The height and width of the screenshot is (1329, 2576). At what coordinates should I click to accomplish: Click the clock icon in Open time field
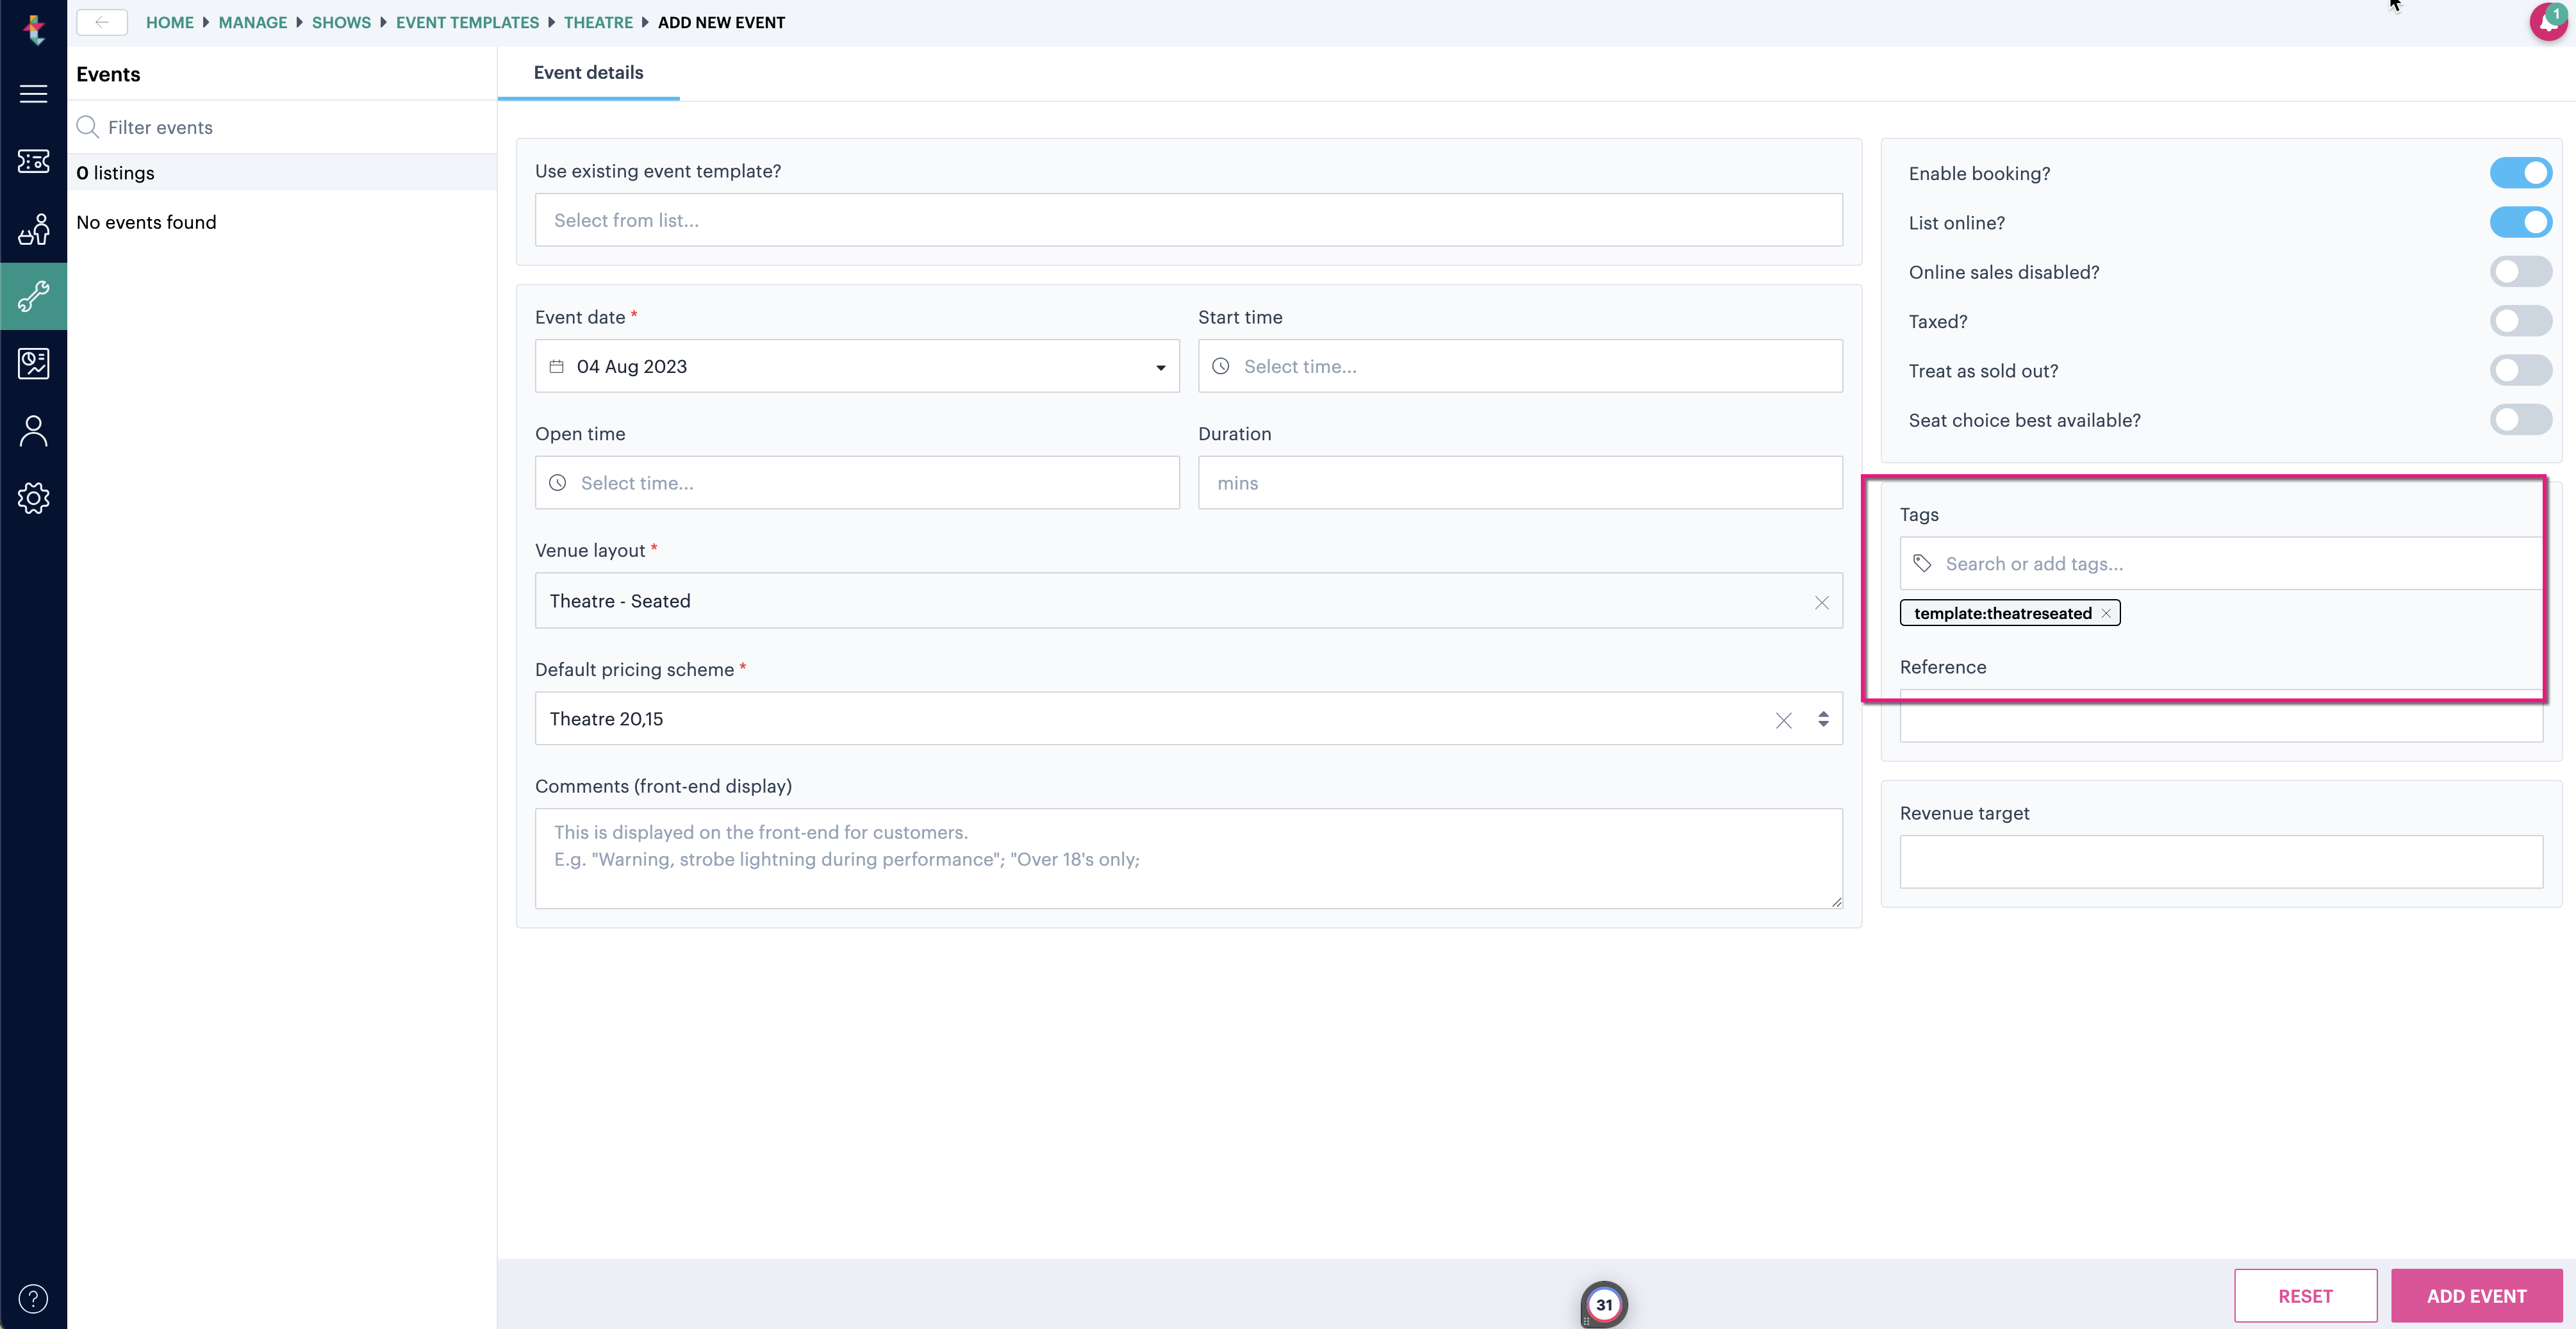(x=558, y=483)
